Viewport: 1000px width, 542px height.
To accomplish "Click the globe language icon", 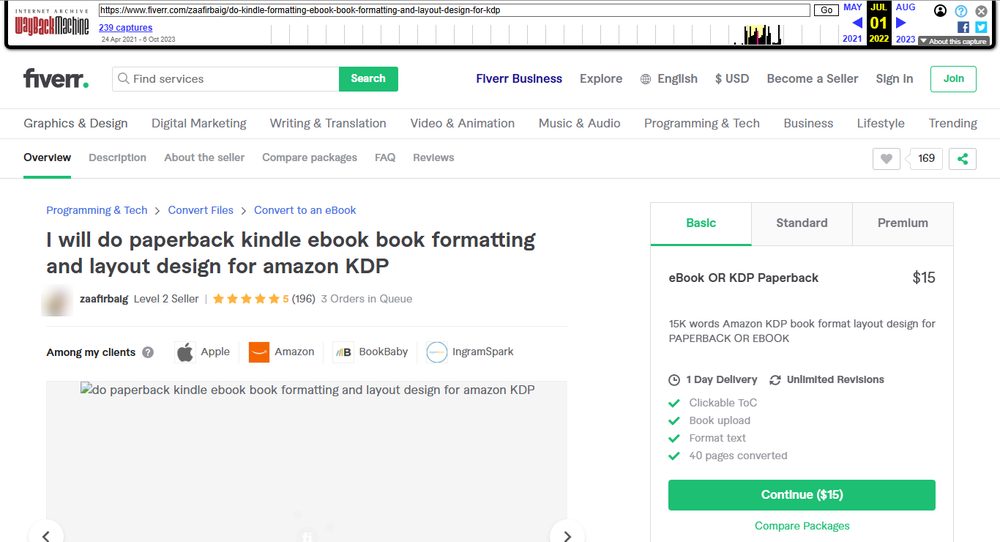I will (x=645, y=79).
